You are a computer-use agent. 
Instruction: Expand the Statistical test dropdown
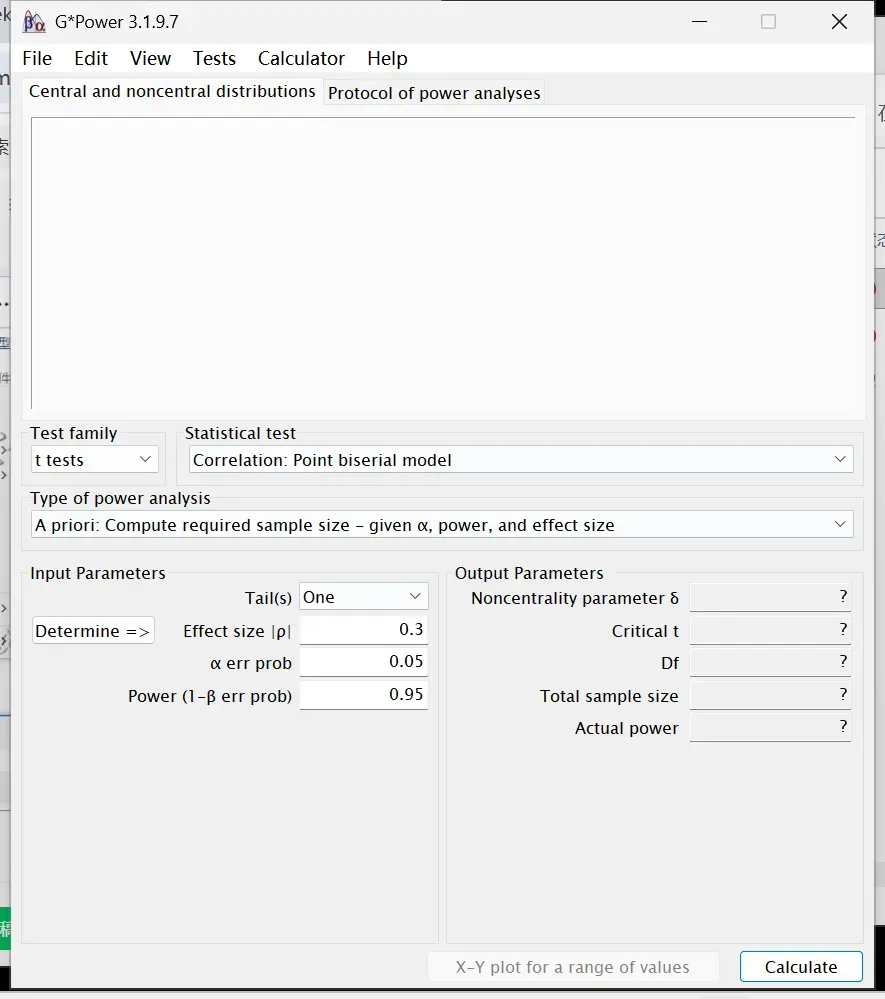[521, 459]
